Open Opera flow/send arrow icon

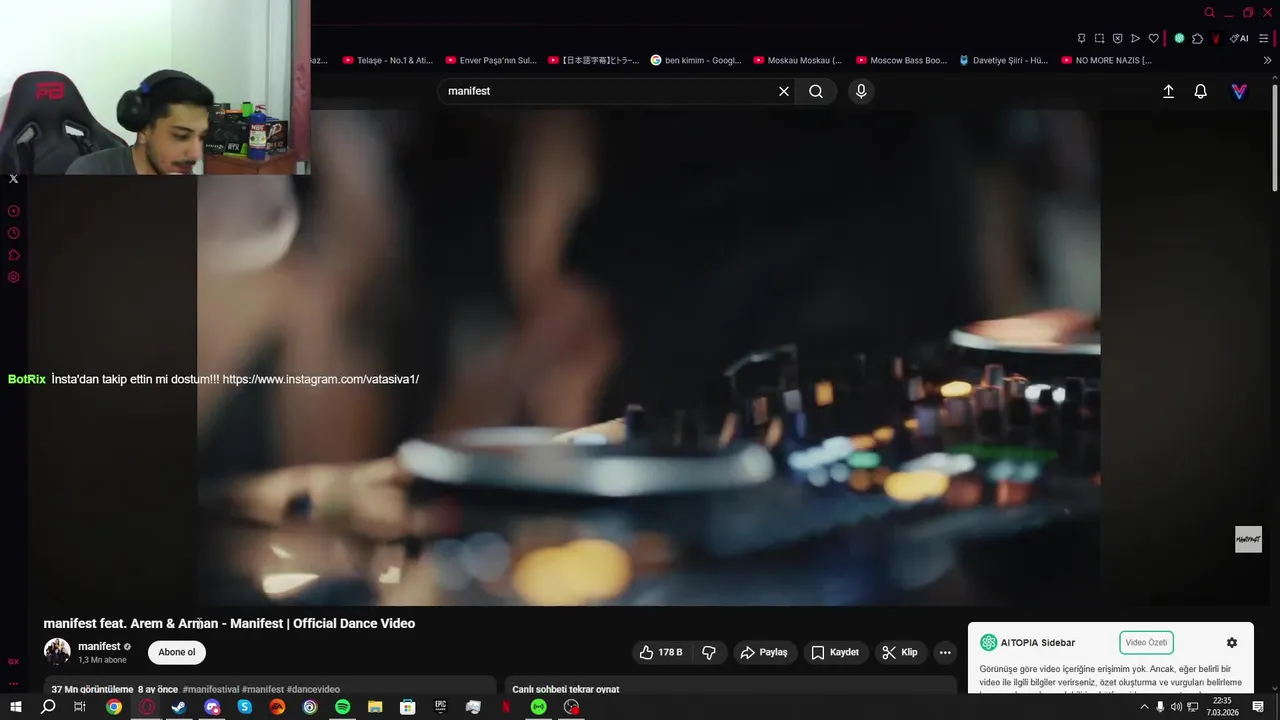pyautogui.click(x=1135, y=38)
